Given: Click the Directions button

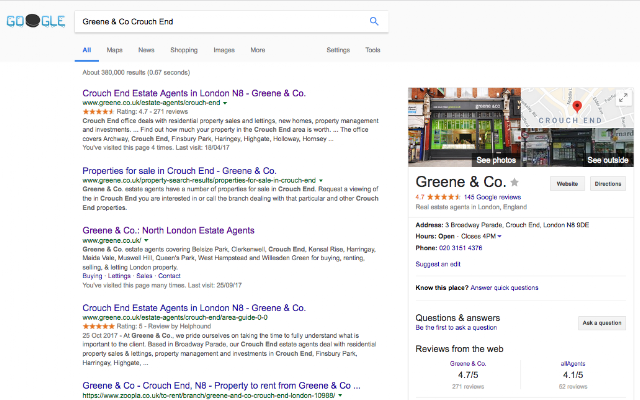Looking at the screenshot, I should point(608,184).
